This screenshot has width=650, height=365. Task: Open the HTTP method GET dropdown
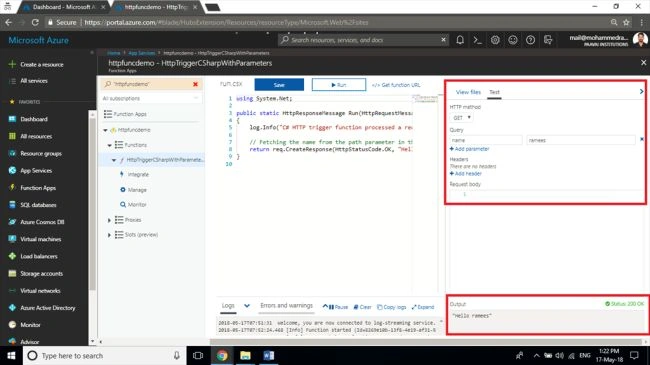(461, 118)
